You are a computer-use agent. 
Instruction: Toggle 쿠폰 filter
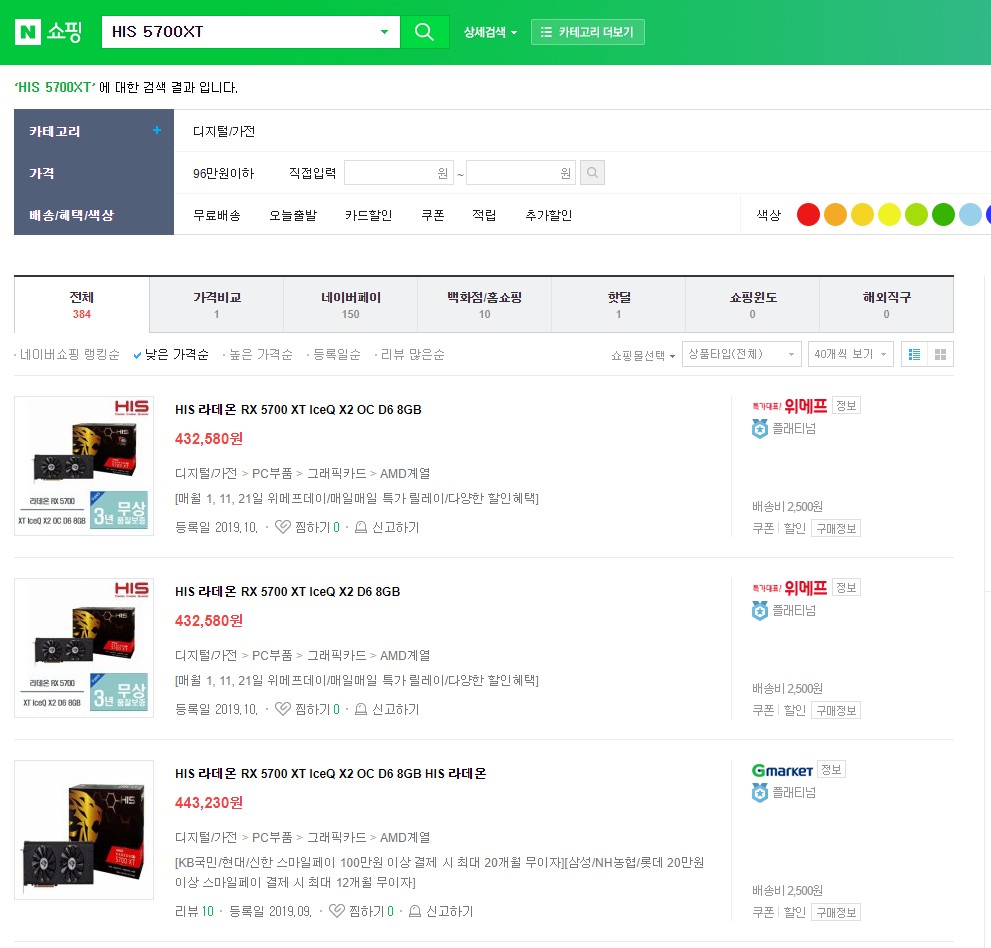[433, 215]
